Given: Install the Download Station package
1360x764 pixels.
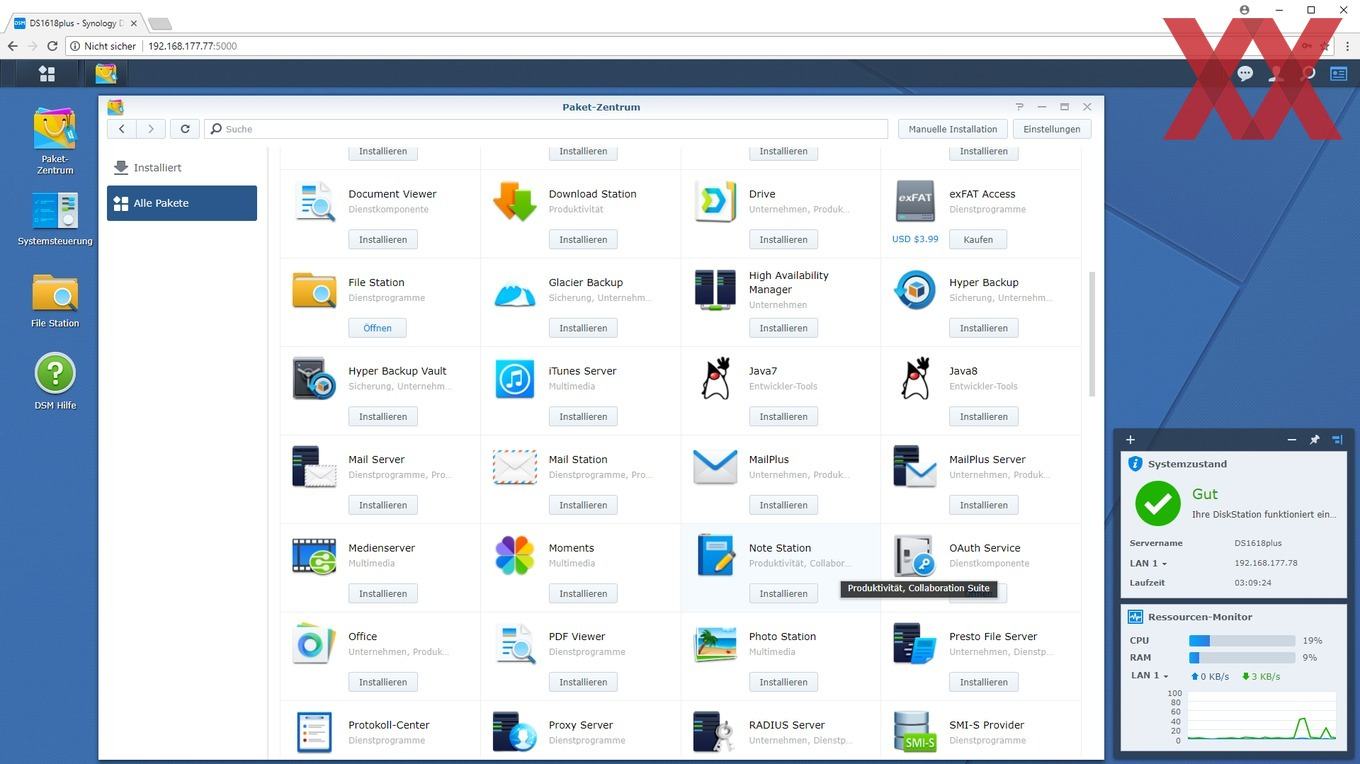Looking at the screenshot, I should [x=583, y=240].
